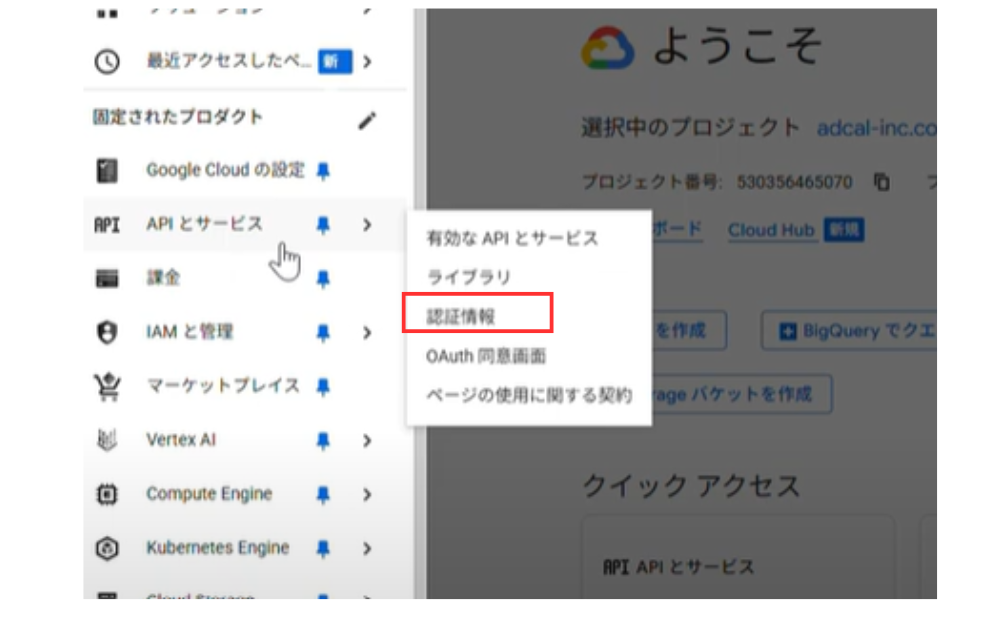
Task: Select 認証情報 from the submenu
Action: pyautogui.click(x=461, y=316)
